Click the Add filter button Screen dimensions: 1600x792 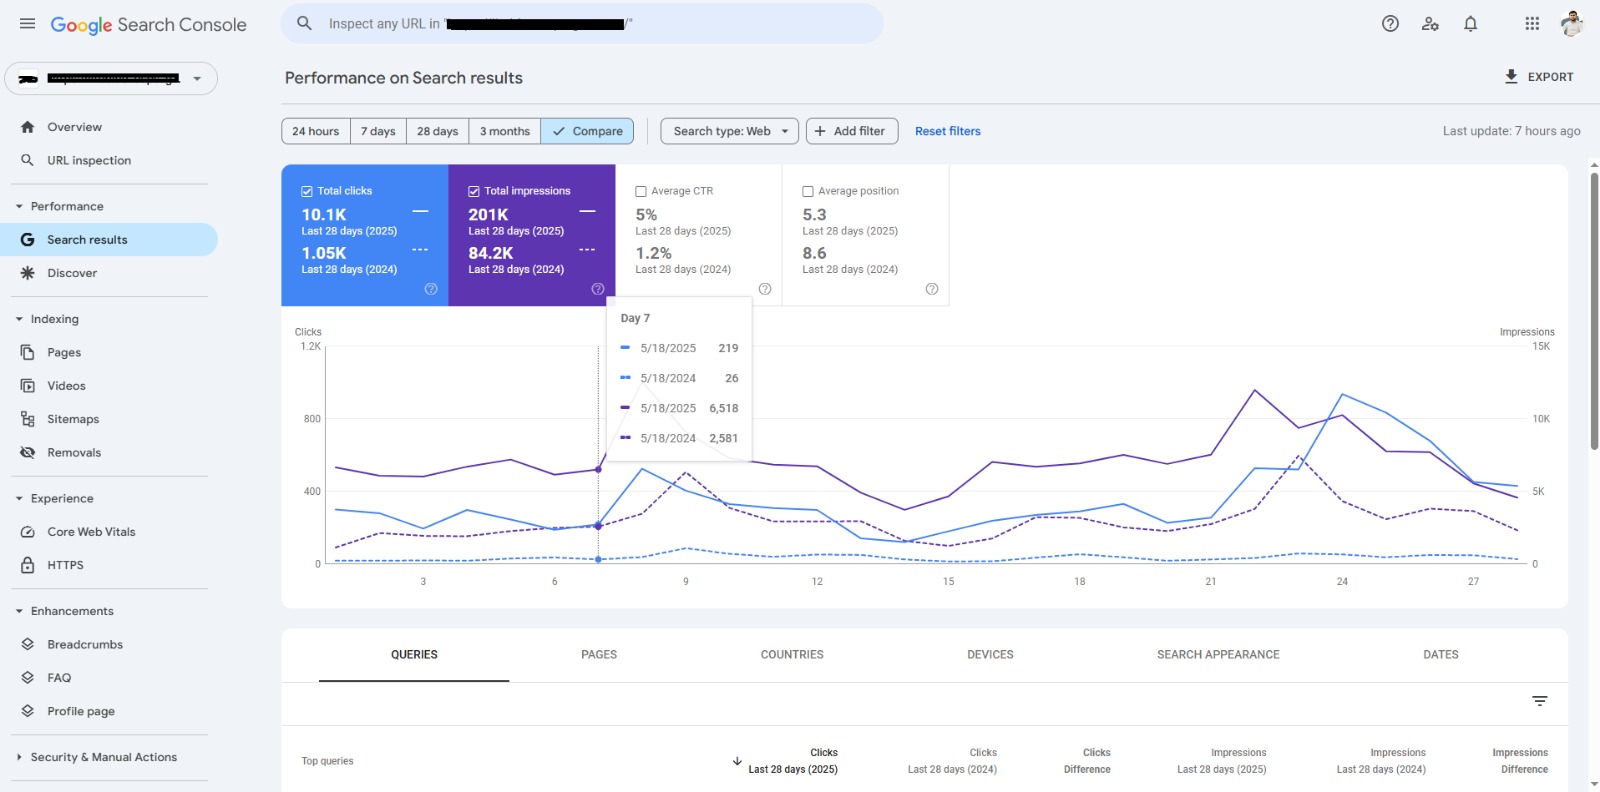[x=851, y=131]
